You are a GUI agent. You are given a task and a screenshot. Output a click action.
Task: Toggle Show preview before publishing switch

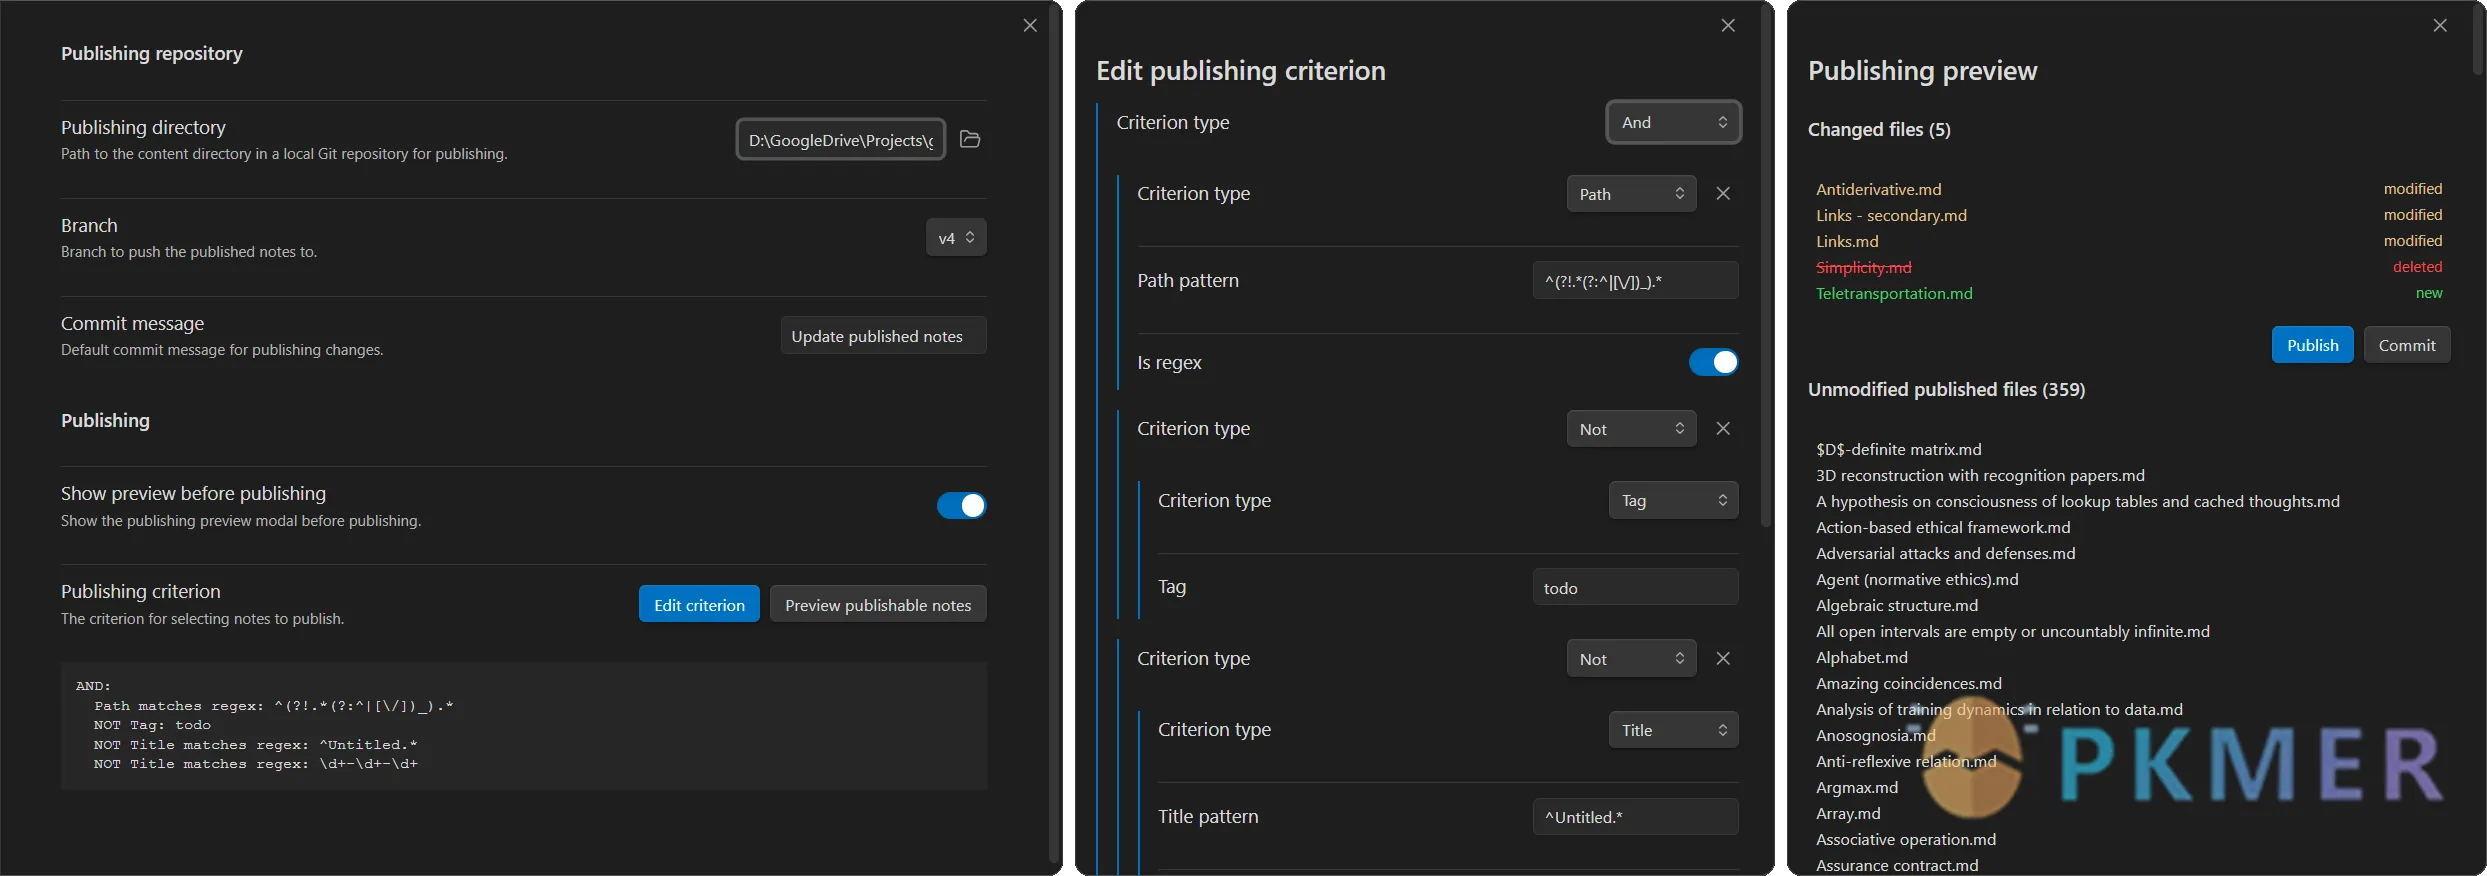pos(961,506)
